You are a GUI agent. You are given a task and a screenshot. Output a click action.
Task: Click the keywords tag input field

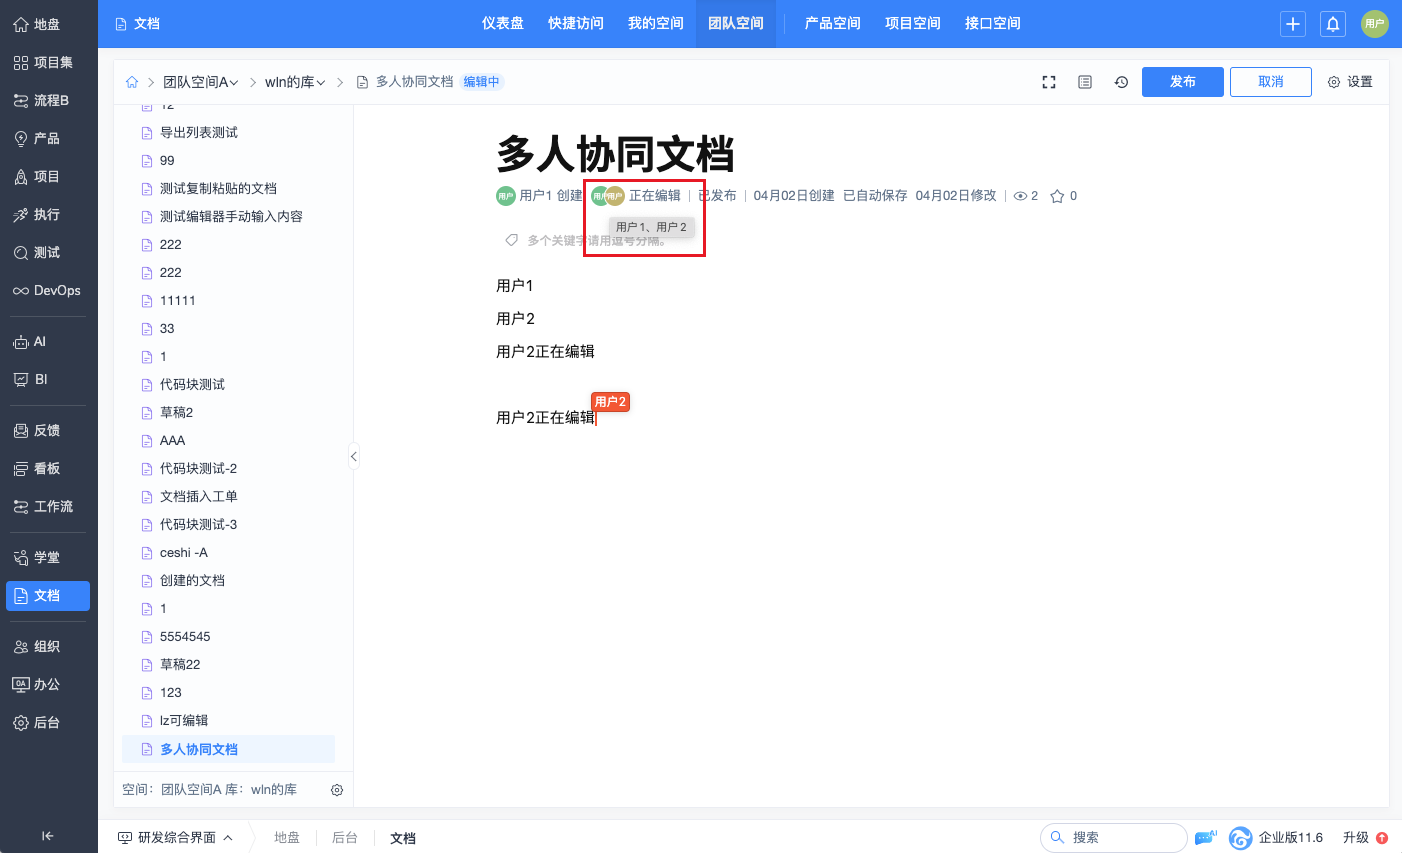(x=597, y=240)
